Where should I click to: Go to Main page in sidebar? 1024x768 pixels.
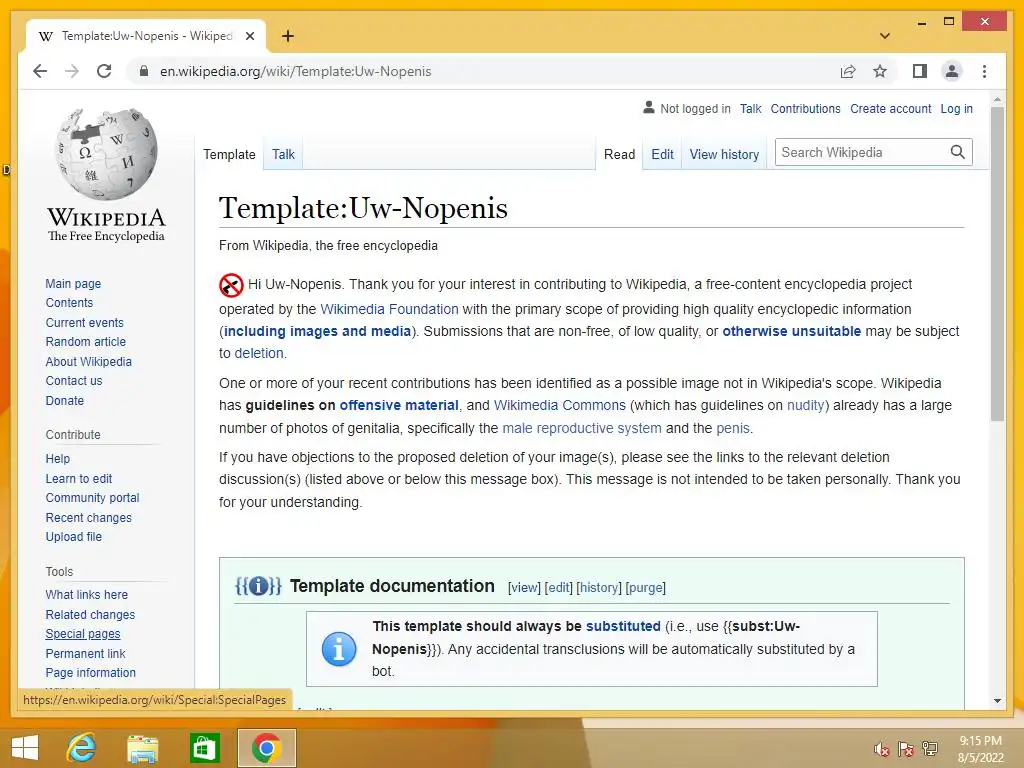(73, 283)
